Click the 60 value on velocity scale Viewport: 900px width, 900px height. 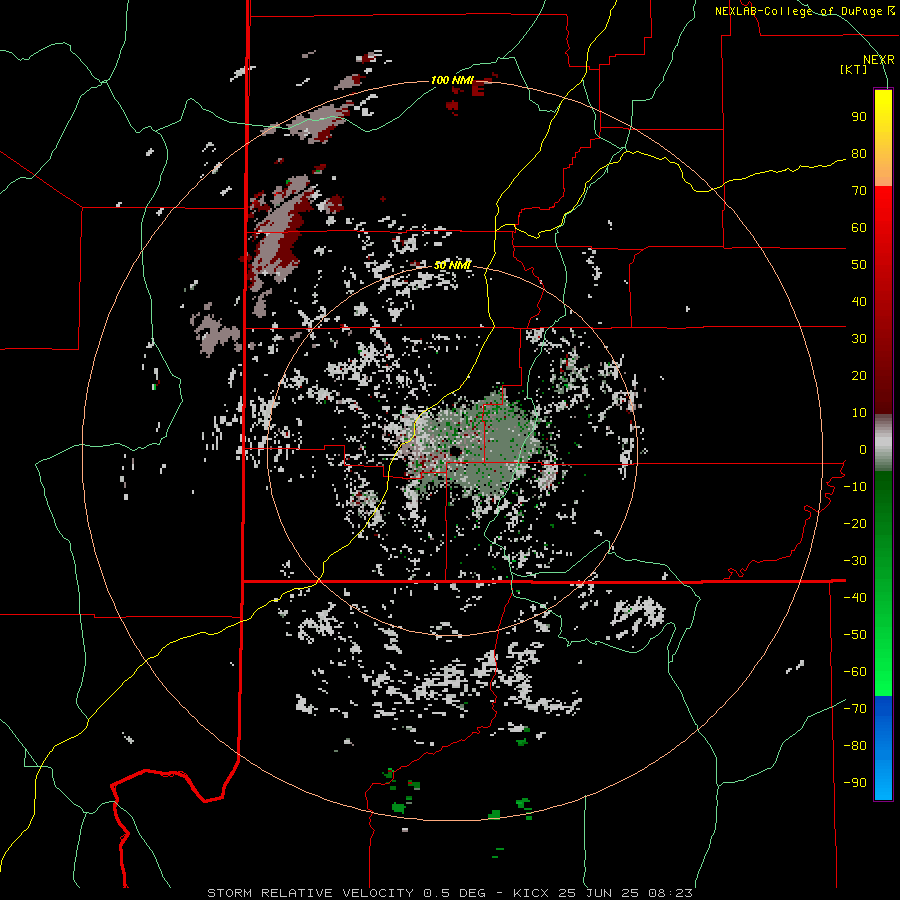tap(859, 227)
